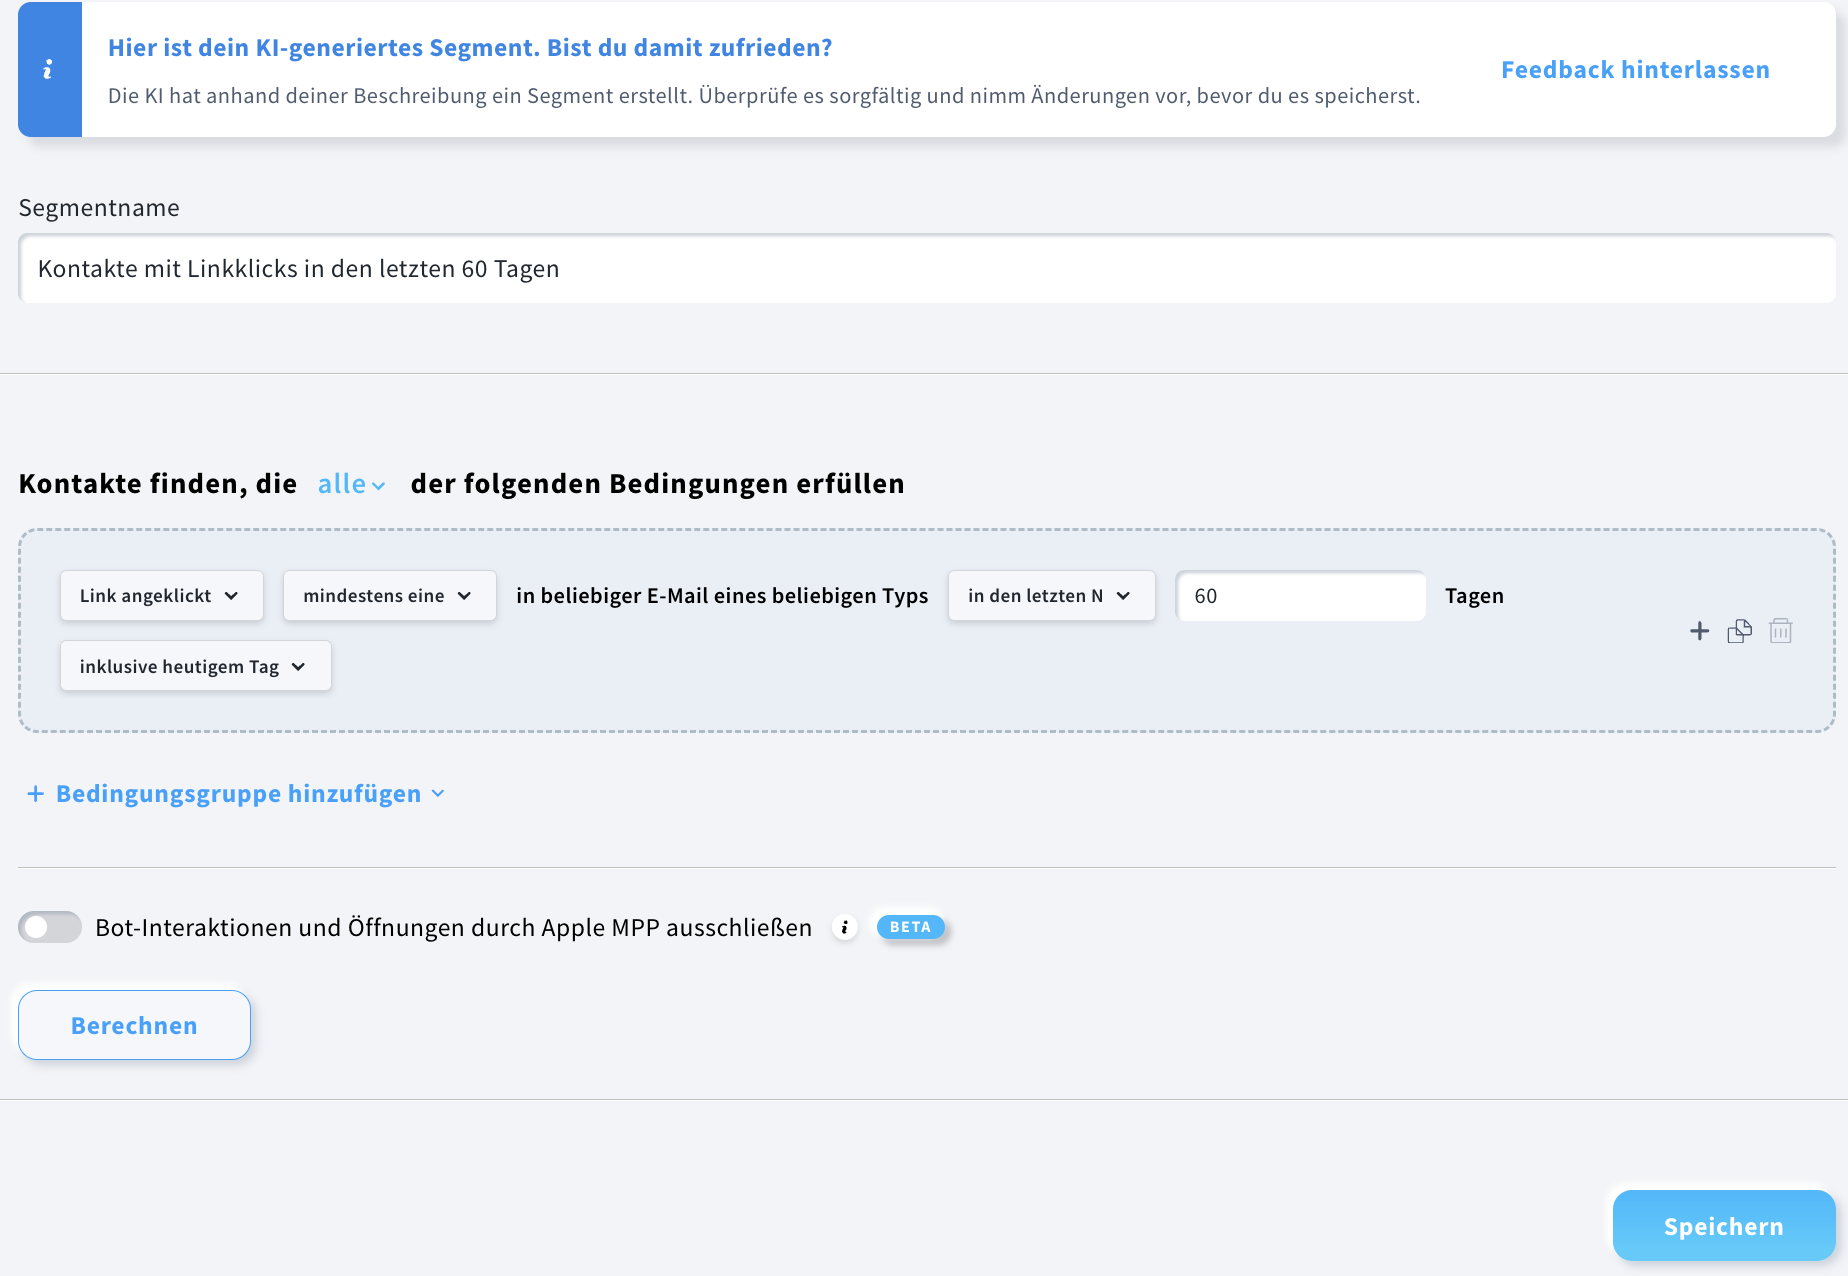Open the inklusive heutigem Tag dropdown
The image size is (1848, 1276).
(x=195, y=665)
